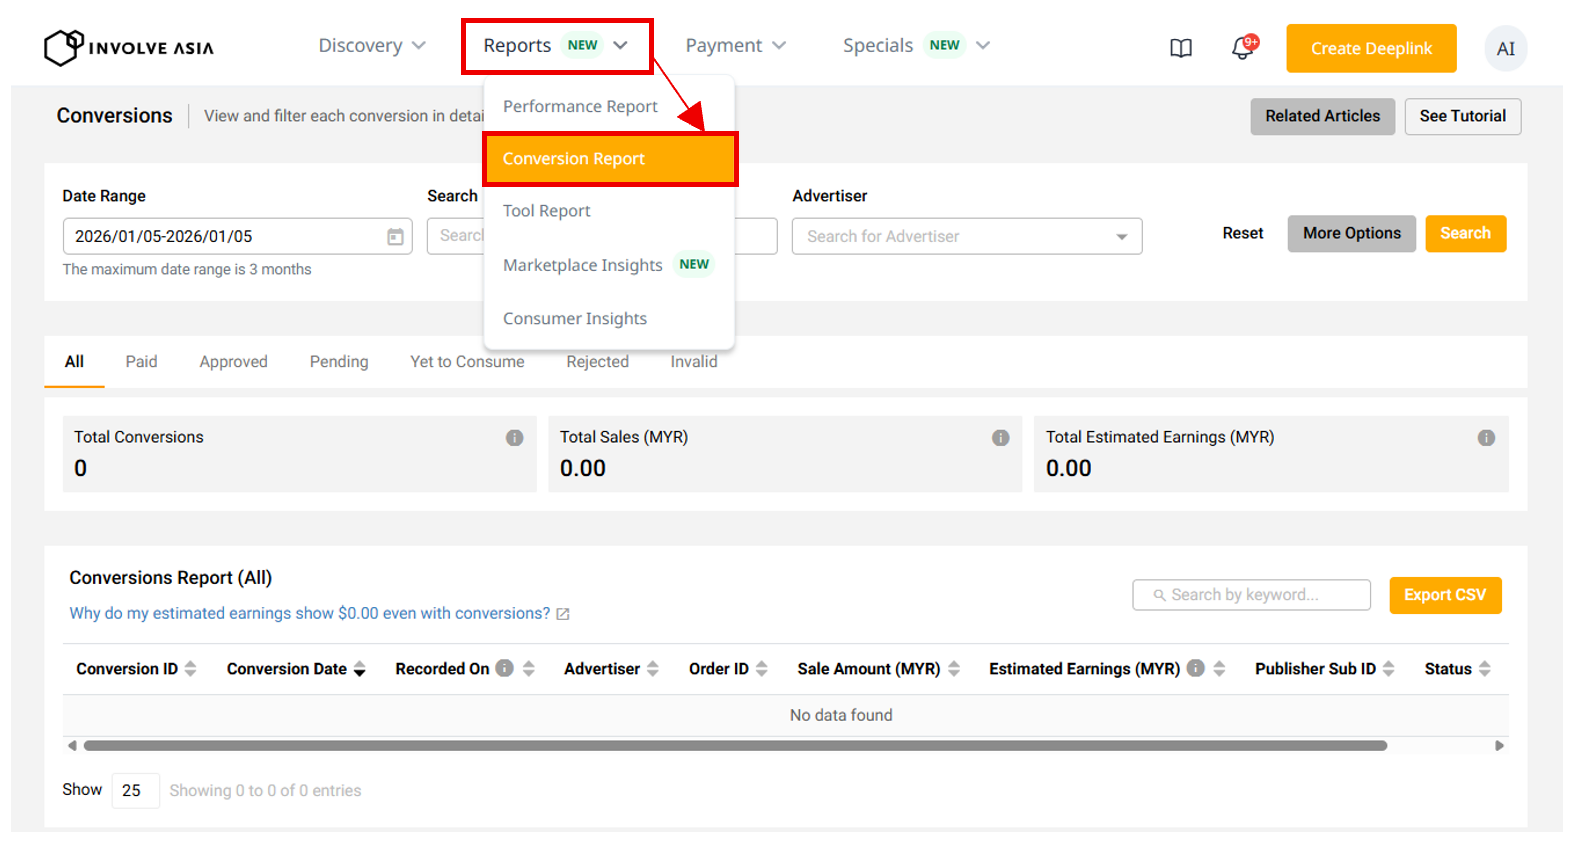Switch to the Approved tab

pyautogui.click(x=233, y=362)
